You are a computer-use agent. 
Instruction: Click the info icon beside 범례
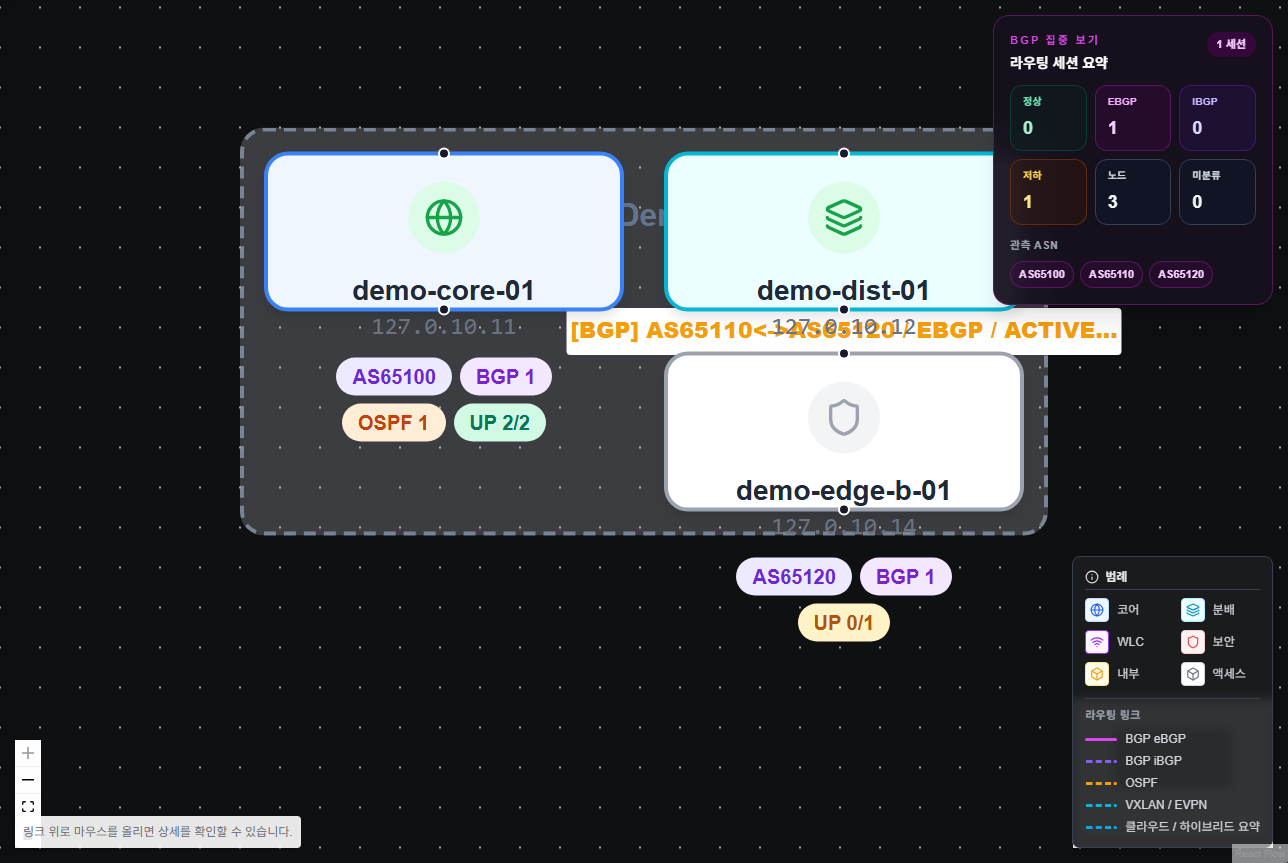tap(1092, 577)
